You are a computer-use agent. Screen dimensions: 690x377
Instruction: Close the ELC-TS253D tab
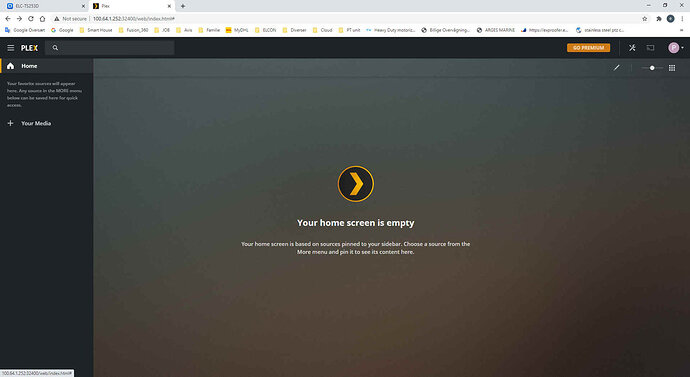83,6
